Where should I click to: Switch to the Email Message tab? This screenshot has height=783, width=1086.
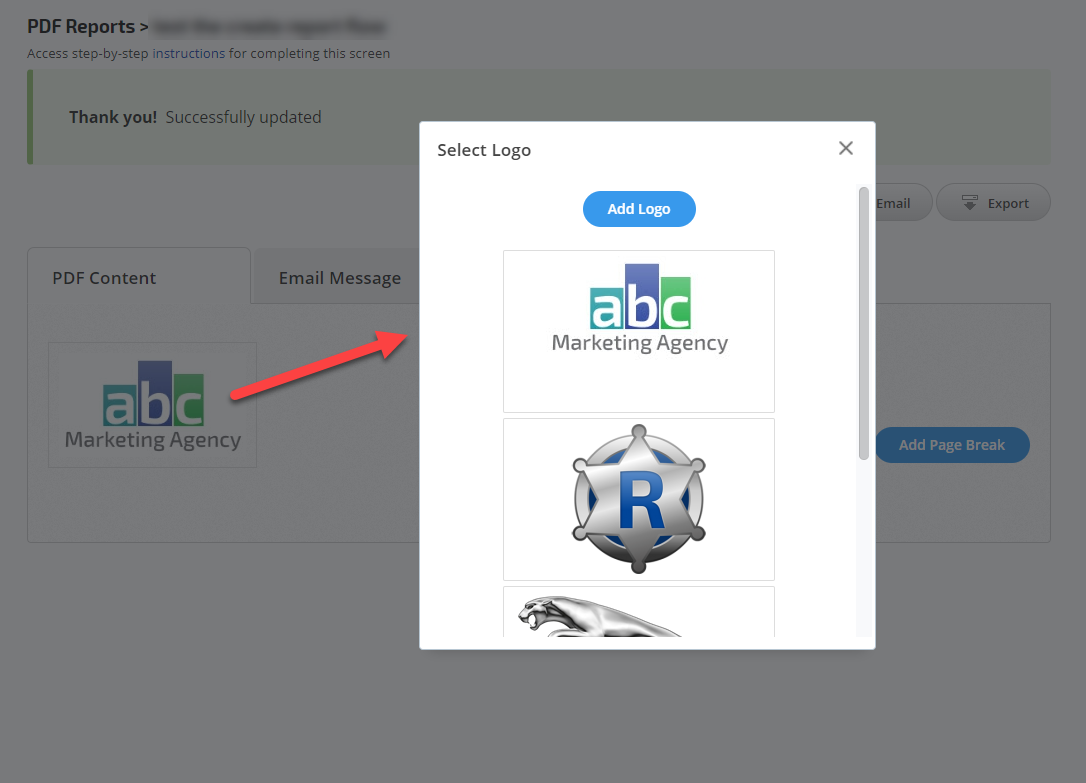click(x=339, y=278)
